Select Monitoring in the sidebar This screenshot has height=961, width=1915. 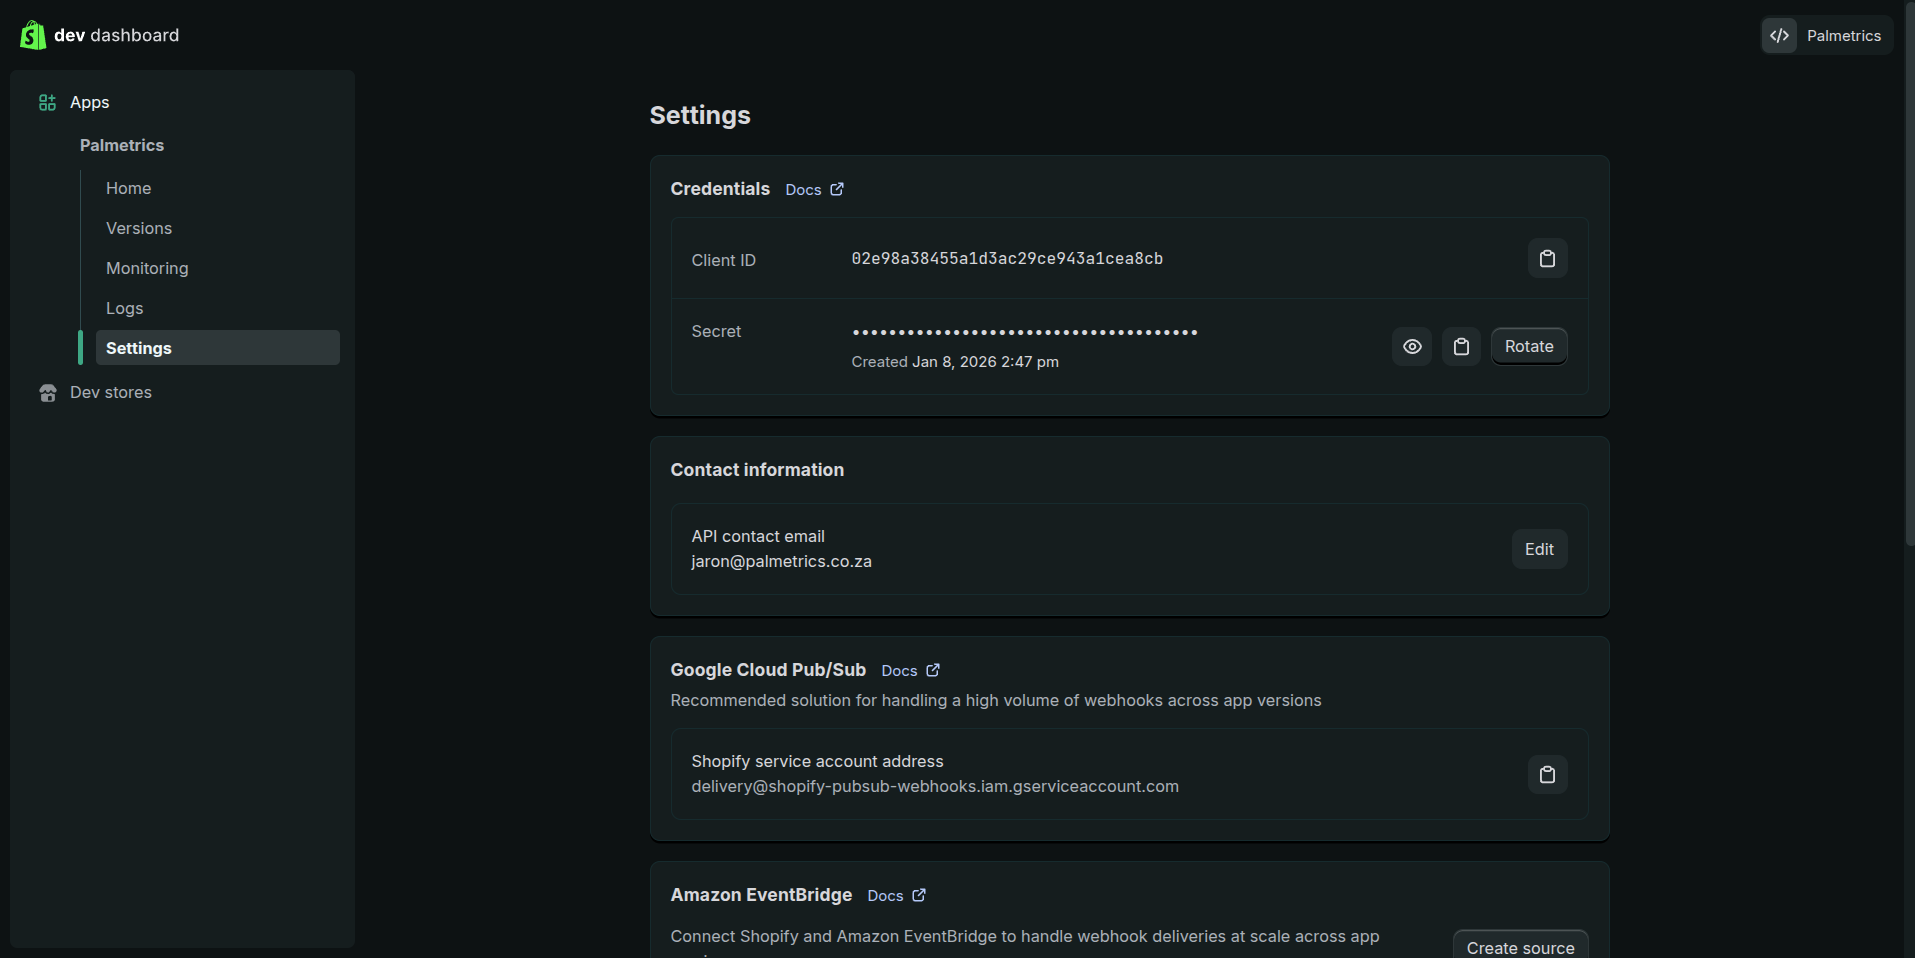click(x=146, y=268)
